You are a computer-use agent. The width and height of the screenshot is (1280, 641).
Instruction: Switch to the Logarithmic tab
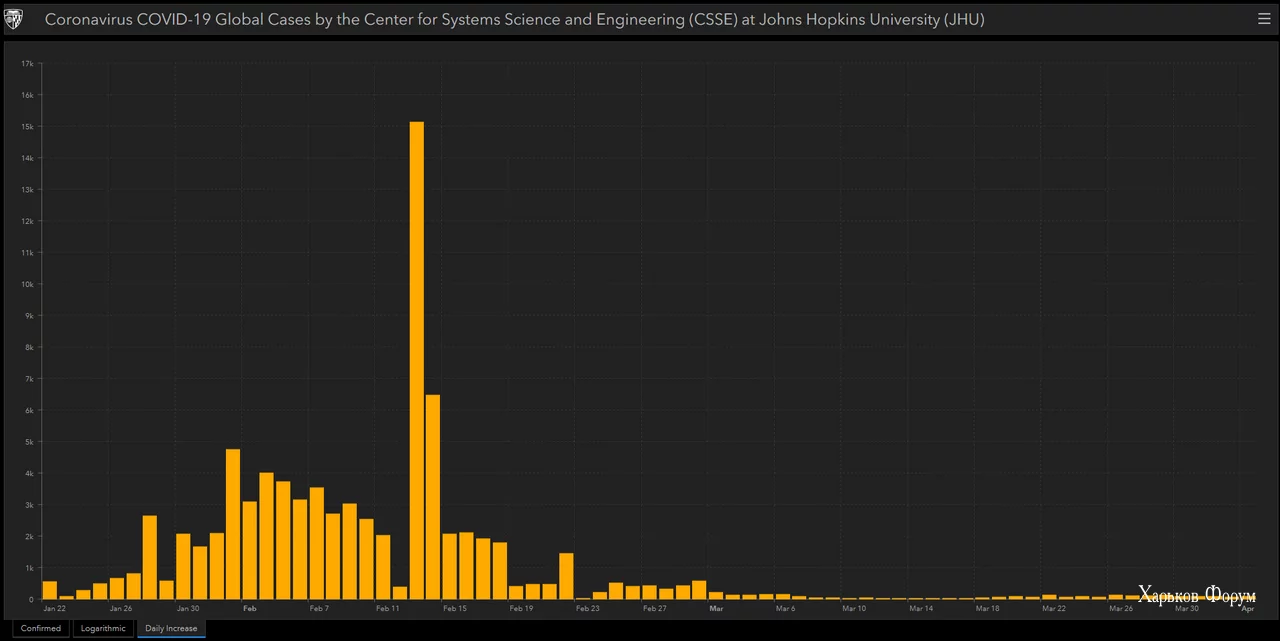[x=103, y=628]
